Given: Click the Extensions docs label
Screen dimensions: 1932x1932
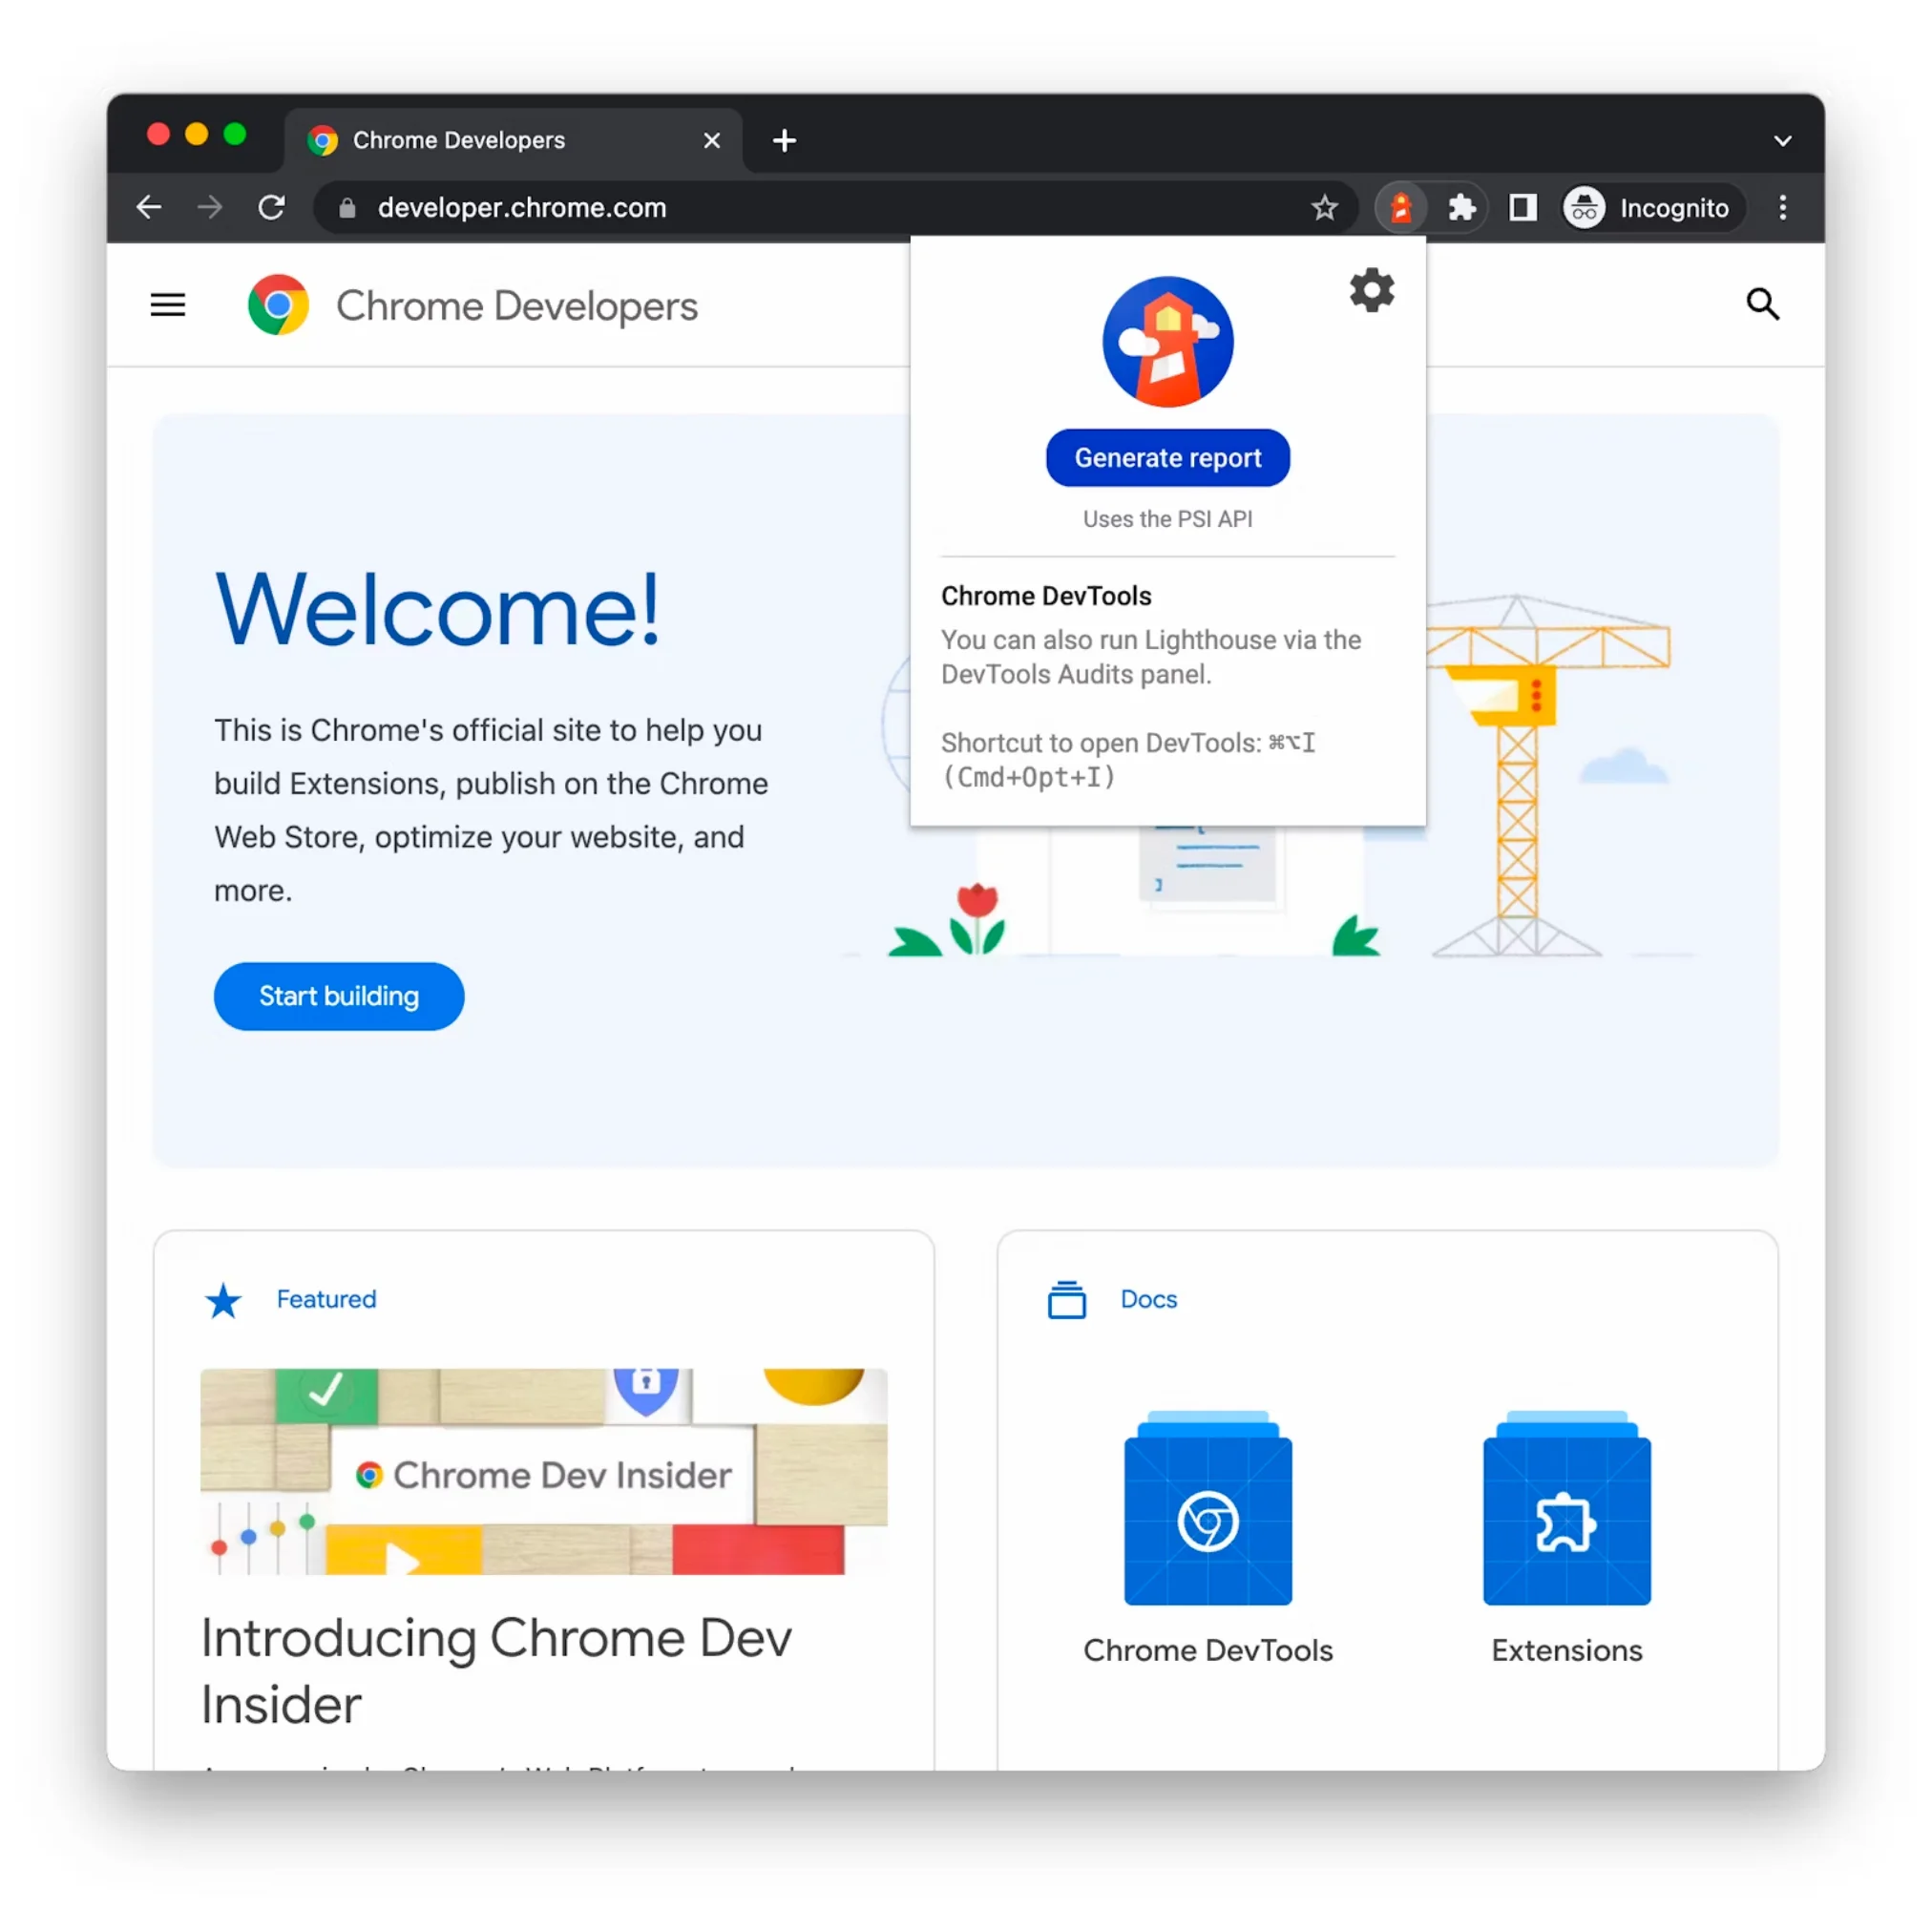Looking at the screenshot, I should pyautogui.click(x=1566, y=1650).
